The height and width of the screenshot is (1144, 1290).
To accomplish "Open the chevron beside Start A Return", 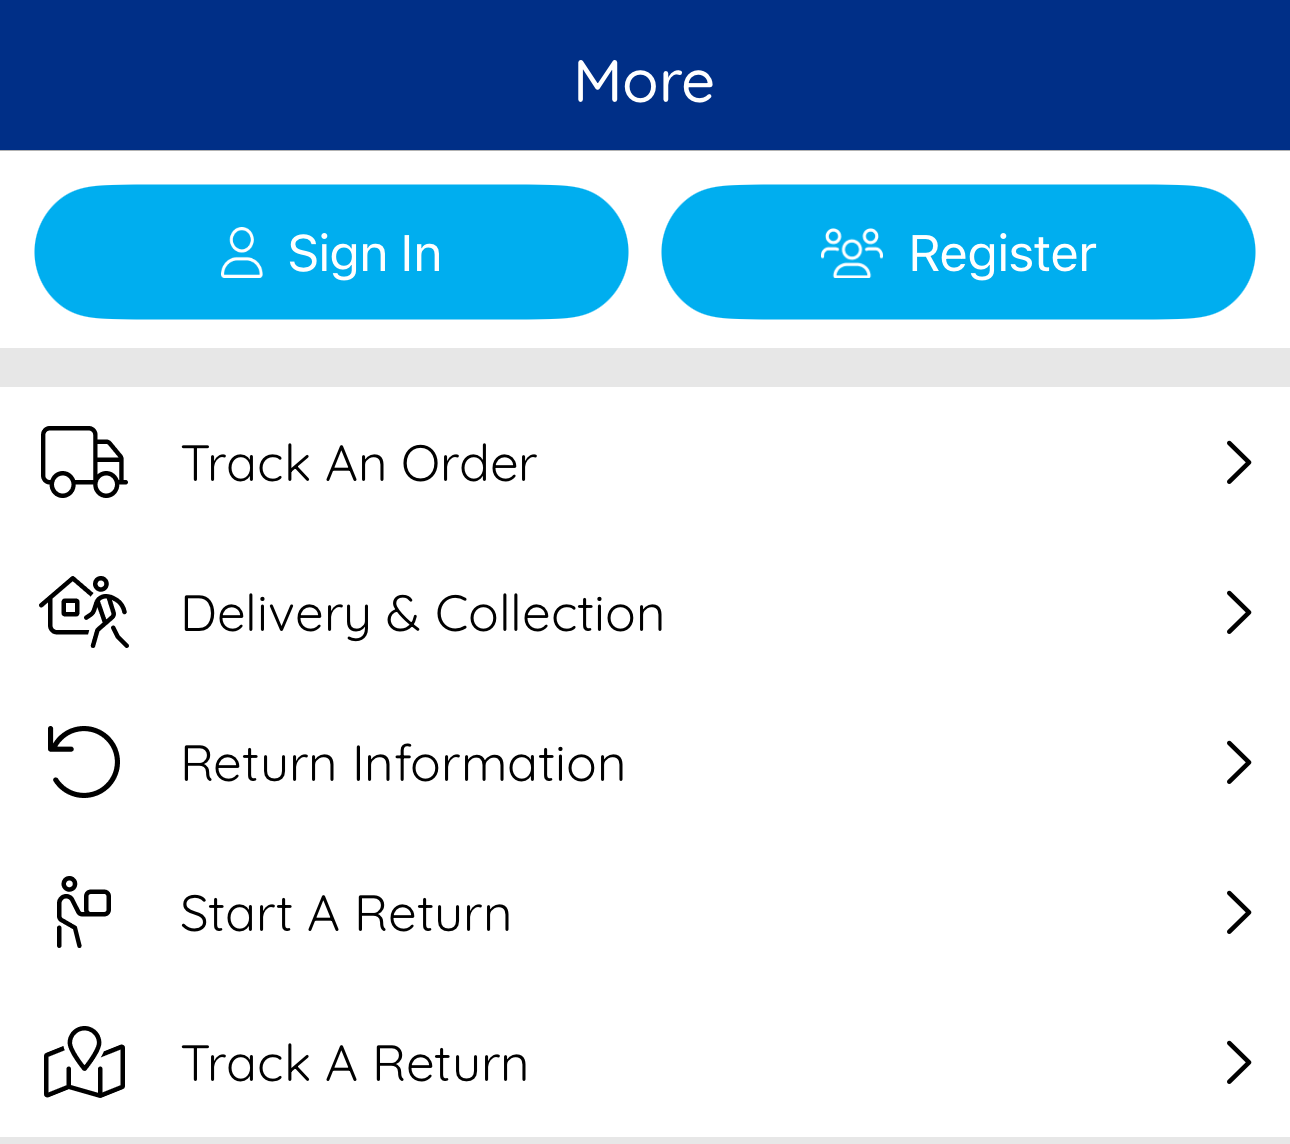I will point(1239,913).
